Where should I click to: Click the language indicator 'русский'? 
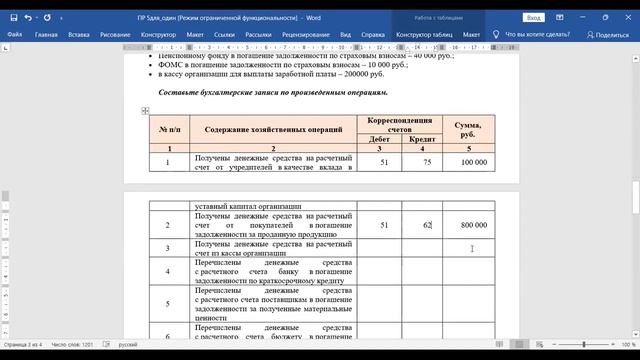[x=128, y=344]
